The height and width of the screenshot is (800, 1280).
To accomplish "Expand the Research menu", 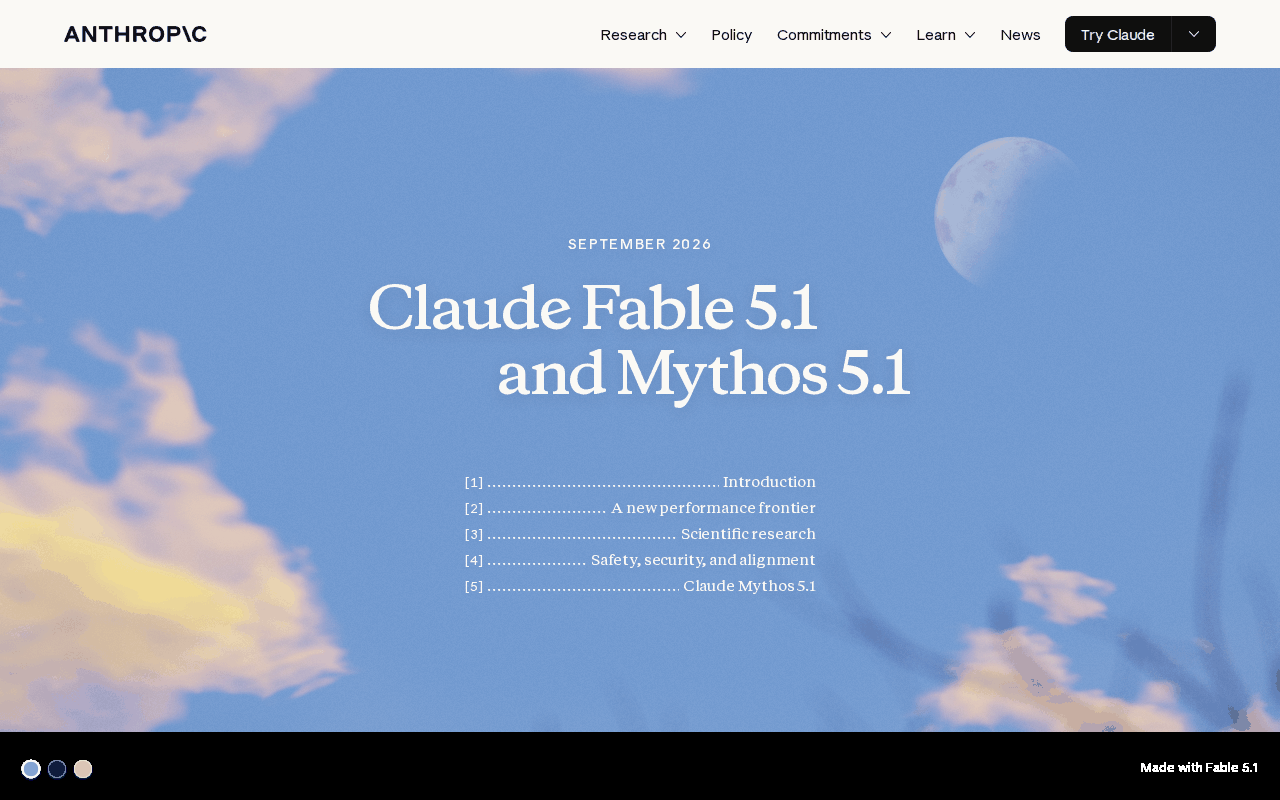I will 643,34.
